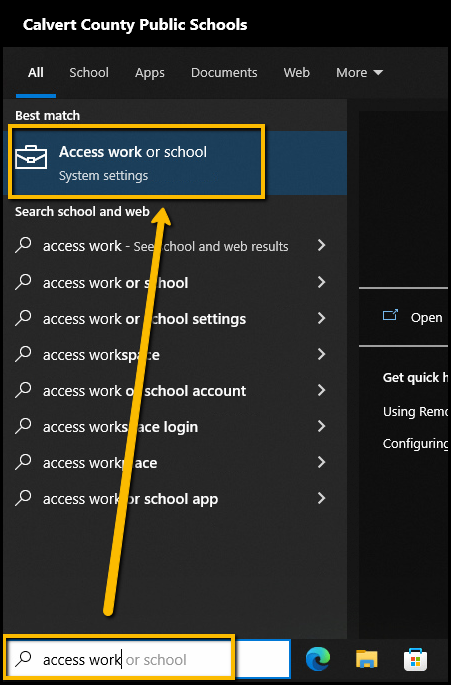Expand the More dropdown
Viewport: 451px width, 685px height.
coord(359,73)
